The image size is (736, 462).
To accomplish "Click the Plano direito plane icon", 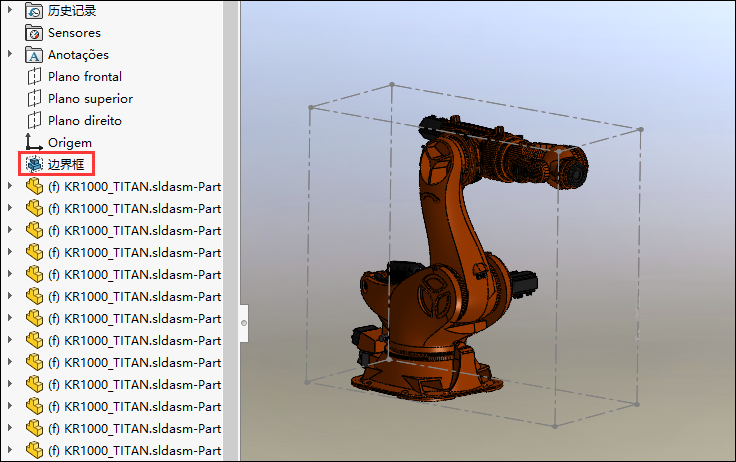I will point(34,121).
